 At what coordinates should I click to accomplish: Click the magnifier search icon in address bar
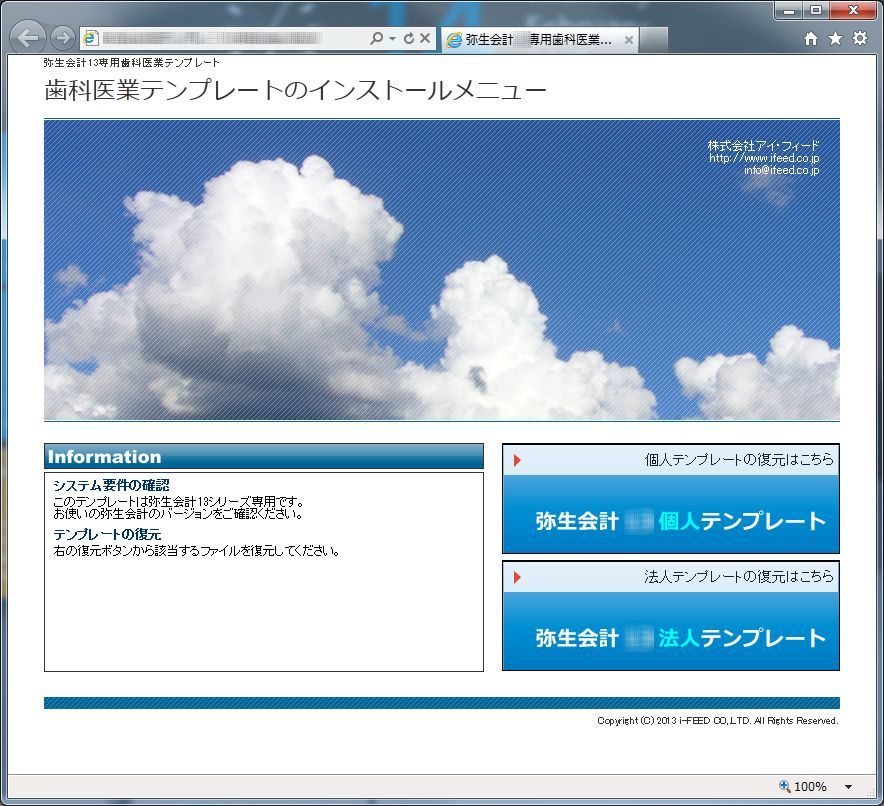[x=376, y=39]
